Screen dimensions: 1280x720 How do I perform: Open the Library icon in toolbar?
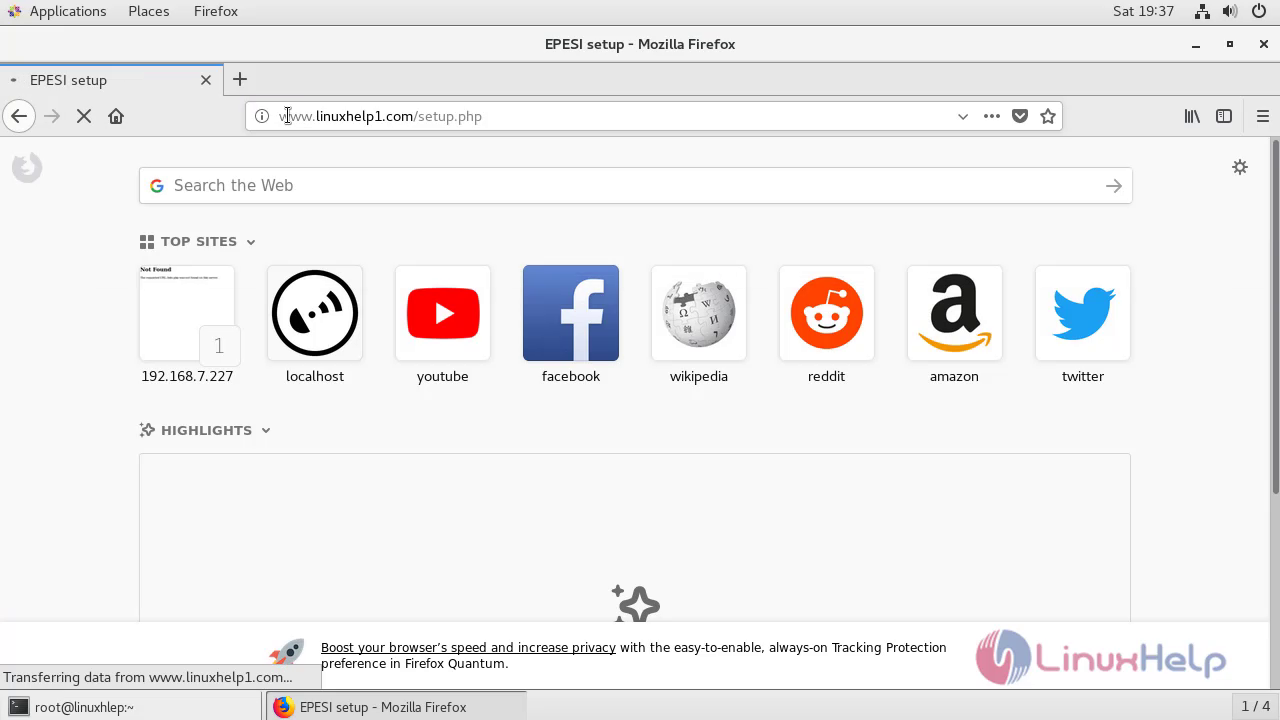1192,116
